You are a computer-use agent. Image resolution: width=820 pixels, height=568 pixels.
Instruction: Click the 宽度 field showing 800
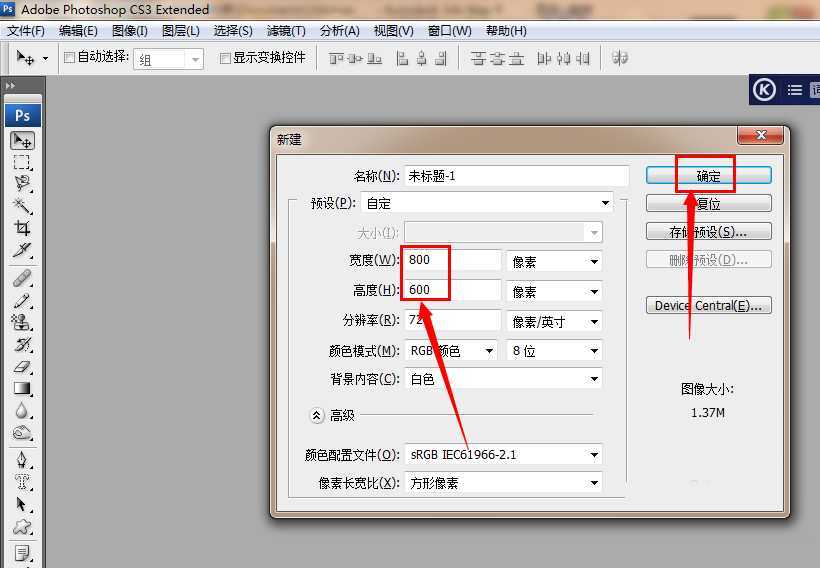[452, 260]
